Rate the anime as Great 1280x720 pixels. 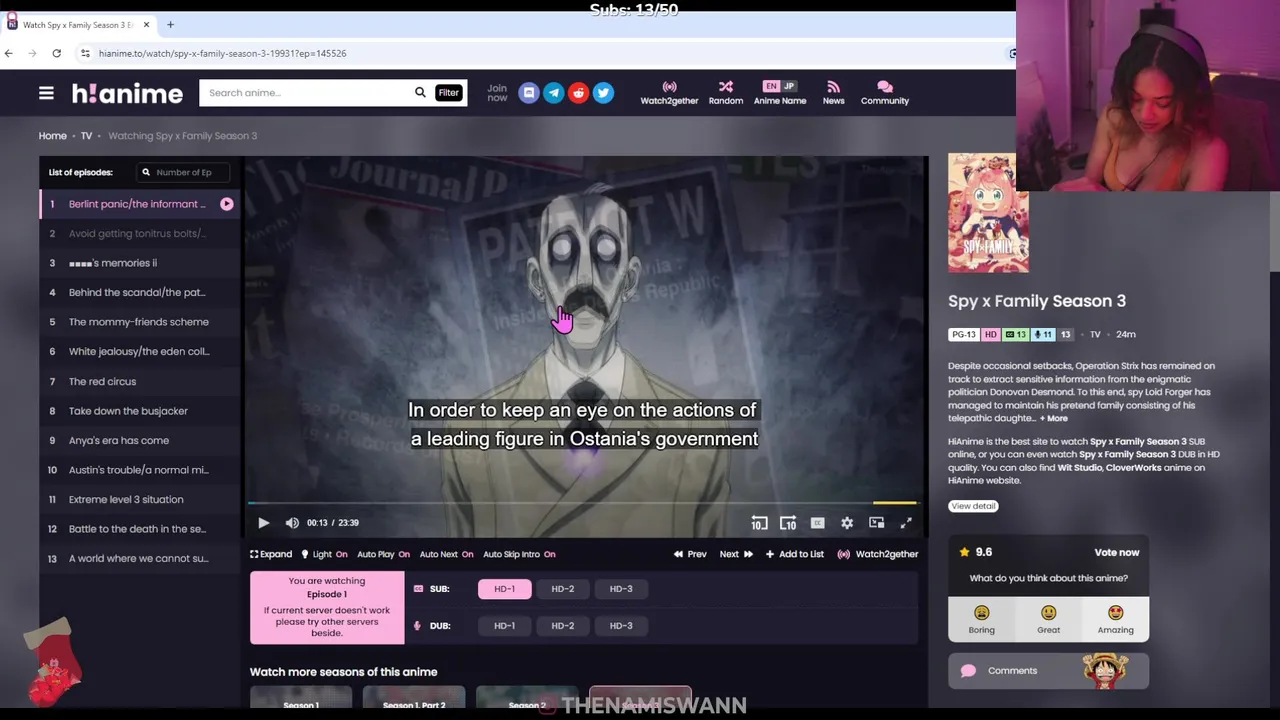click(x=1048, y=619)
